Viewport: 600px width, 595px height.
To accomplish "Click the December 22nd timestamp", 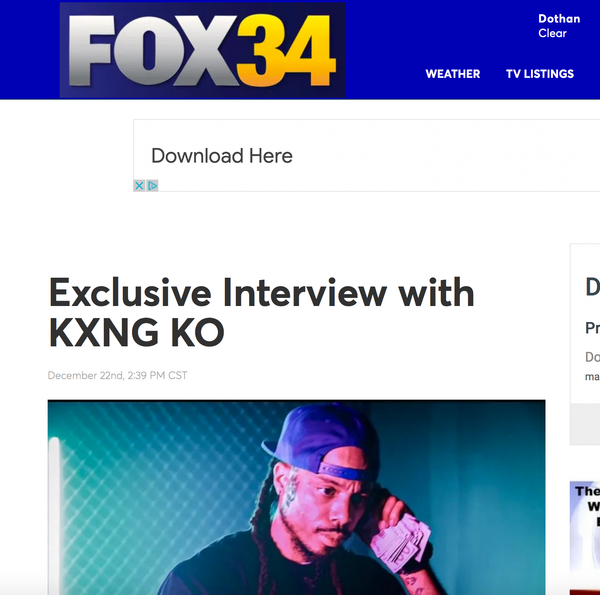I will coord(117,375).
